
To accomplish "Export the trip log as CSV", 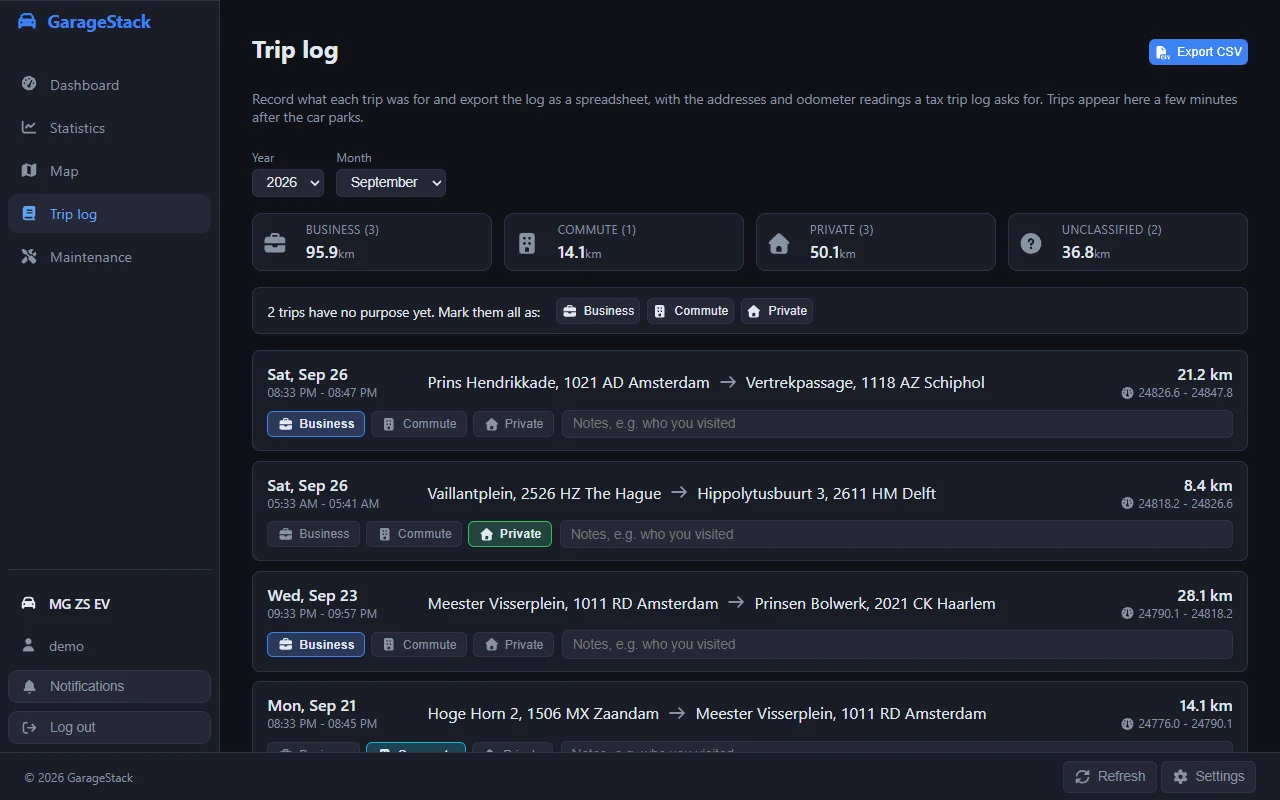I will coord(1198,52).
